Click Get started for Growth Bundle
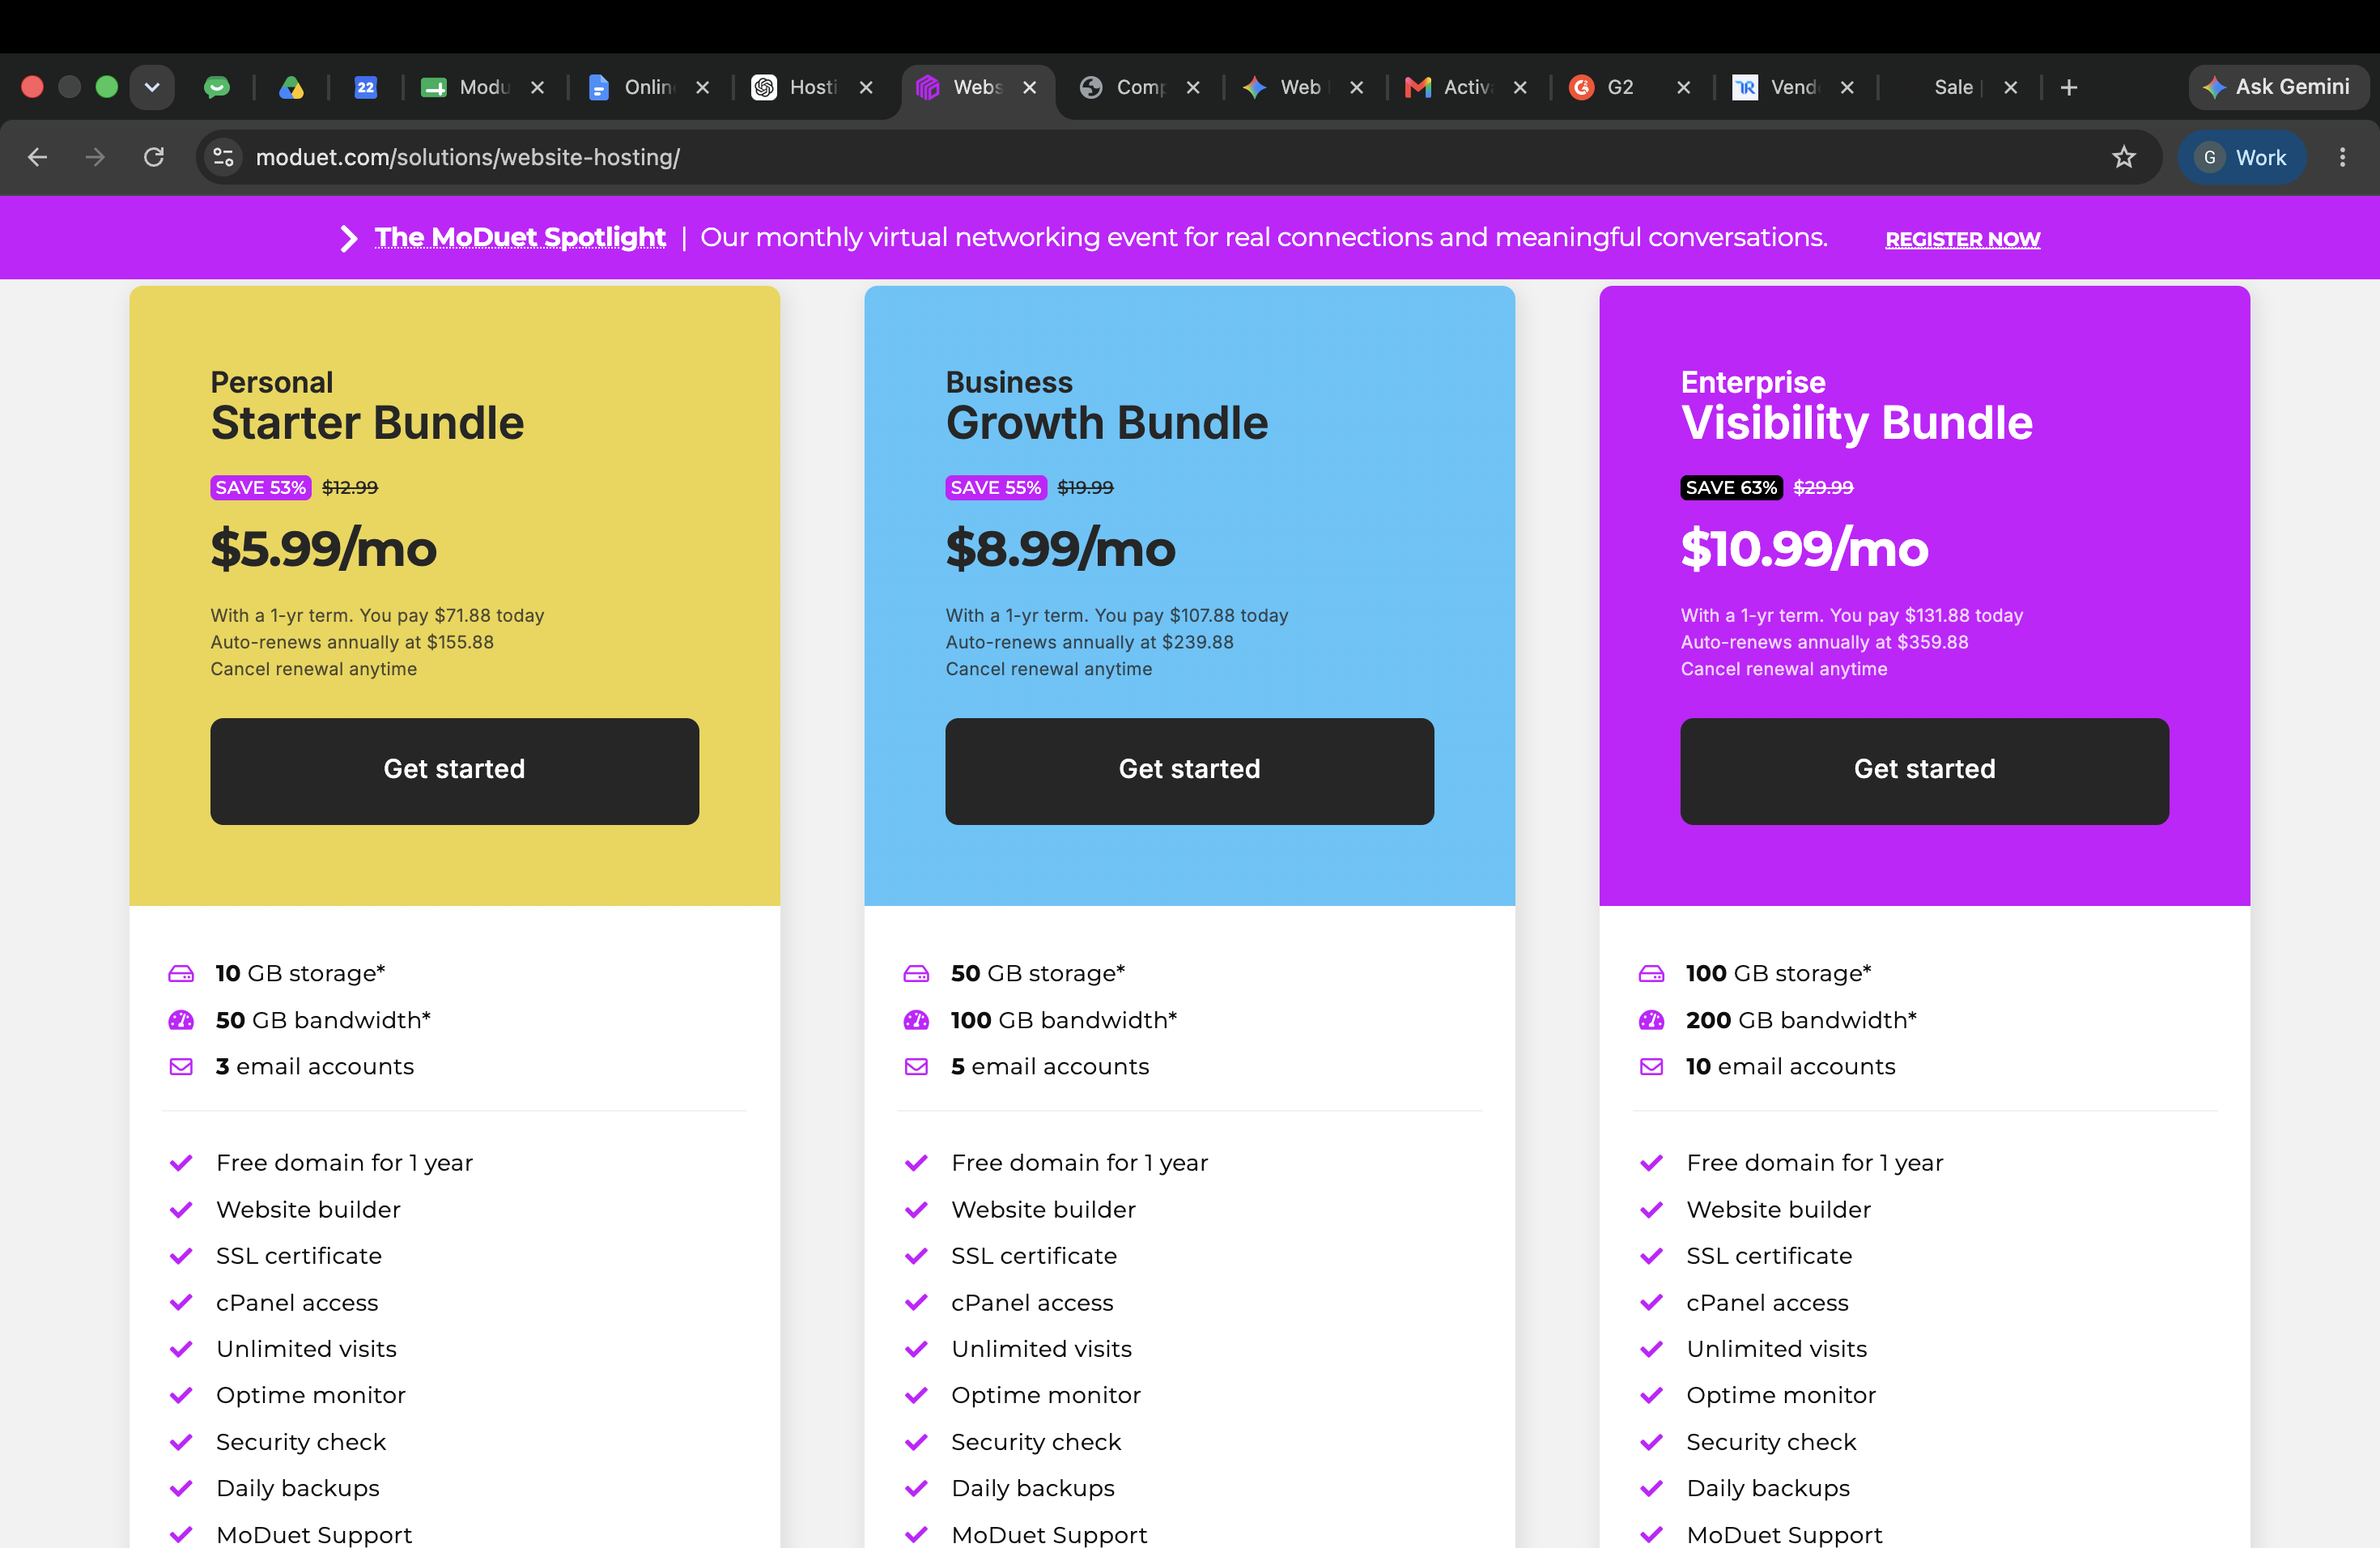 click(1189, 770)
